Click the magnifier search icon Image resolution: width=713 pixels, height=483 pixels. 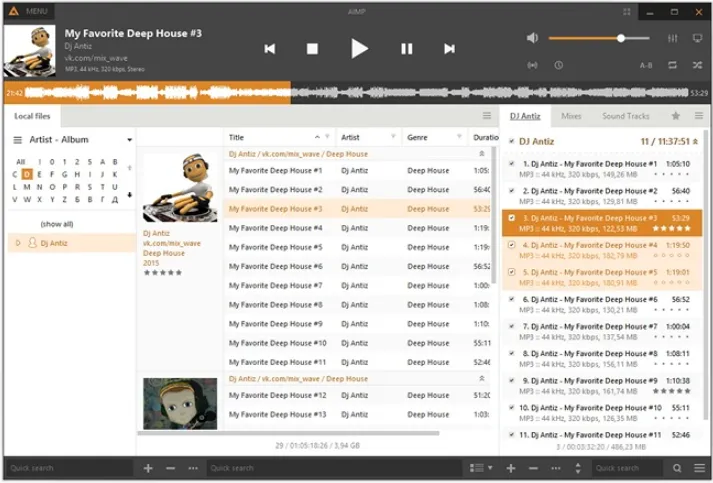click(677, 468)
